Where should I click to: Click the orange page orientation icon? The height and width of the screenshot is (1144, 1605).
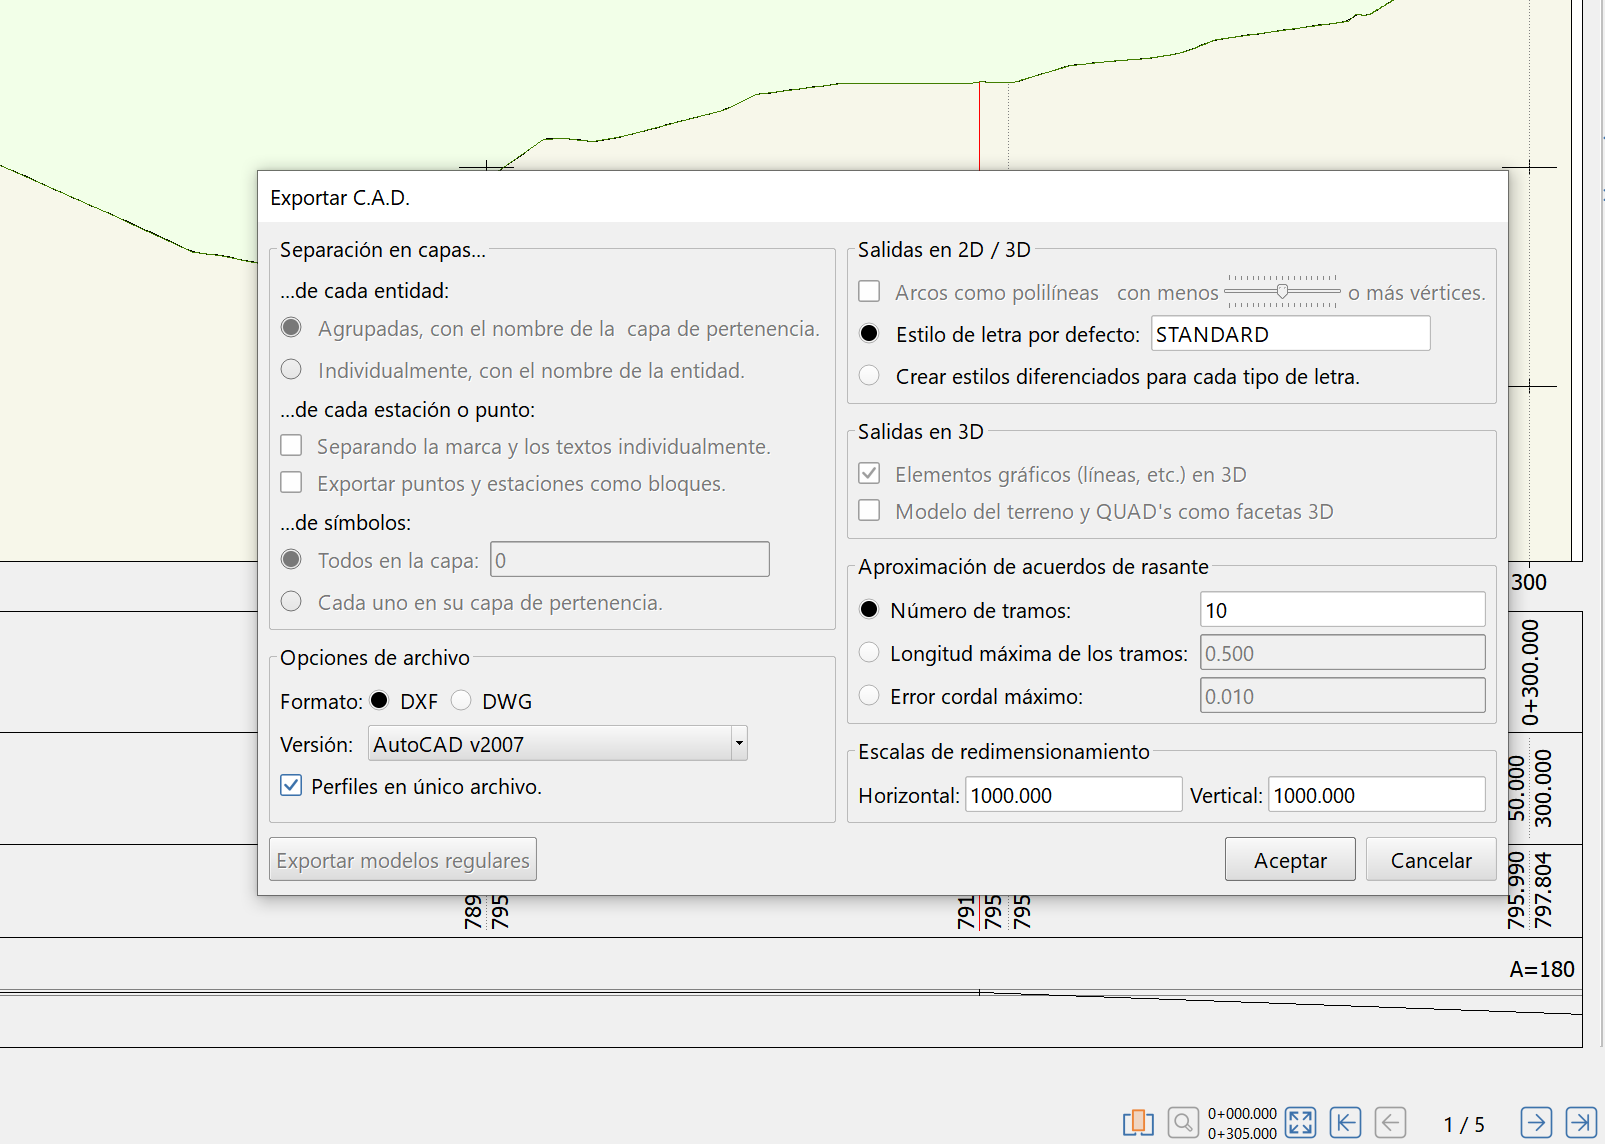(x=1137, y=1122)
